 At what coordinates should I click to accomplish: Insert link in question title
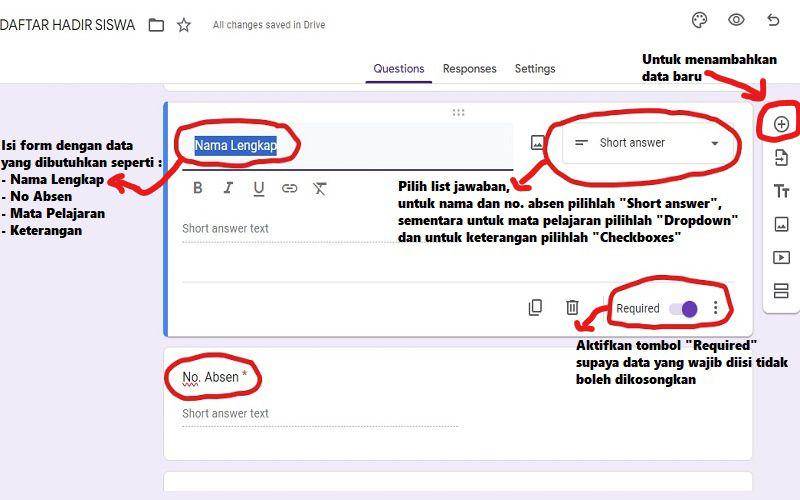289,189
